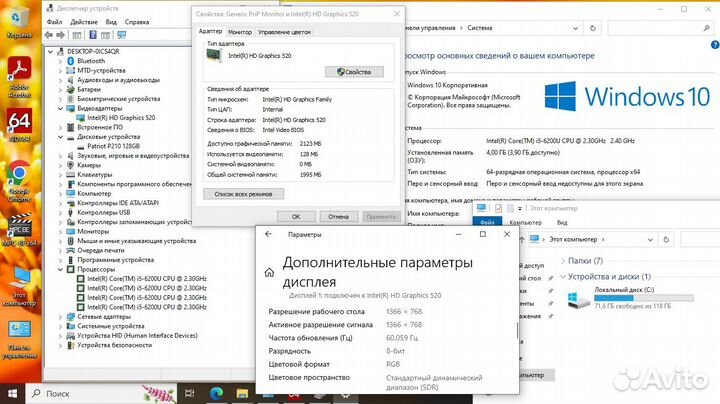The height and width of the screenshot is (404, 720).
Task: Open 'Панель управления' desktop icon
Action: (x=19, y=340)
